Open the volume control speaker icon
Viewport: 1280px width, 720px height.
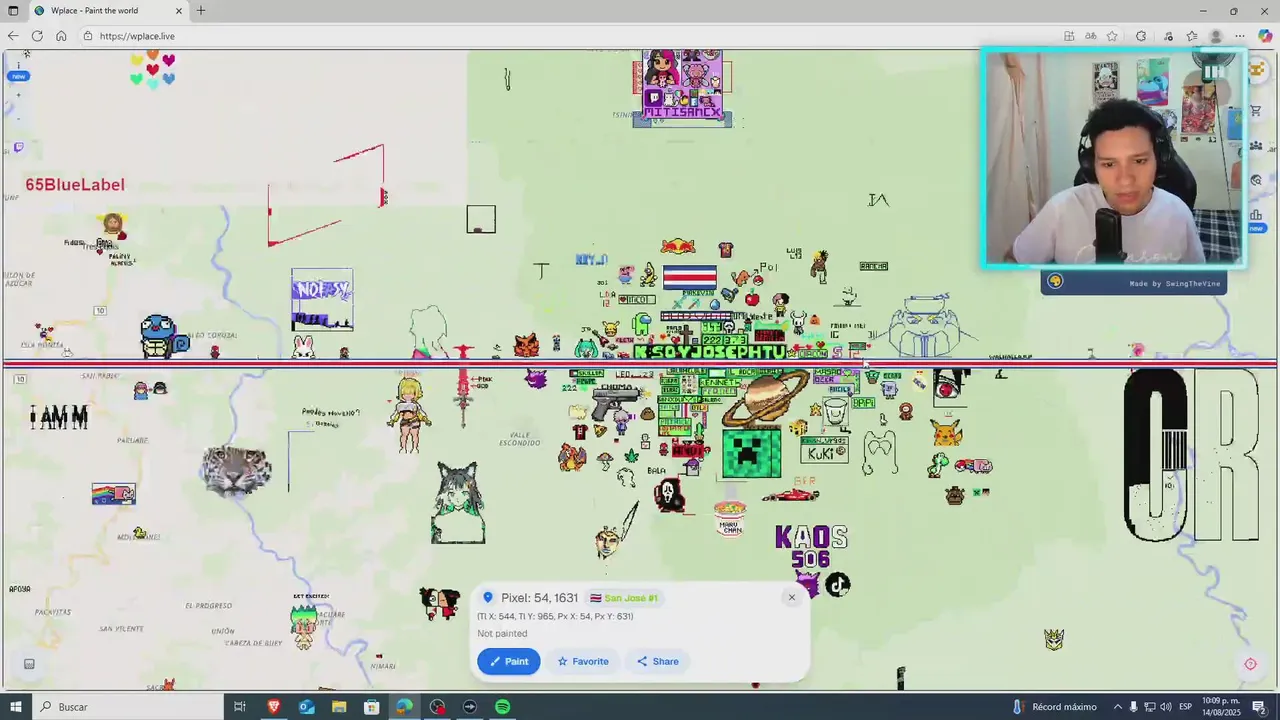[1165, 707]
